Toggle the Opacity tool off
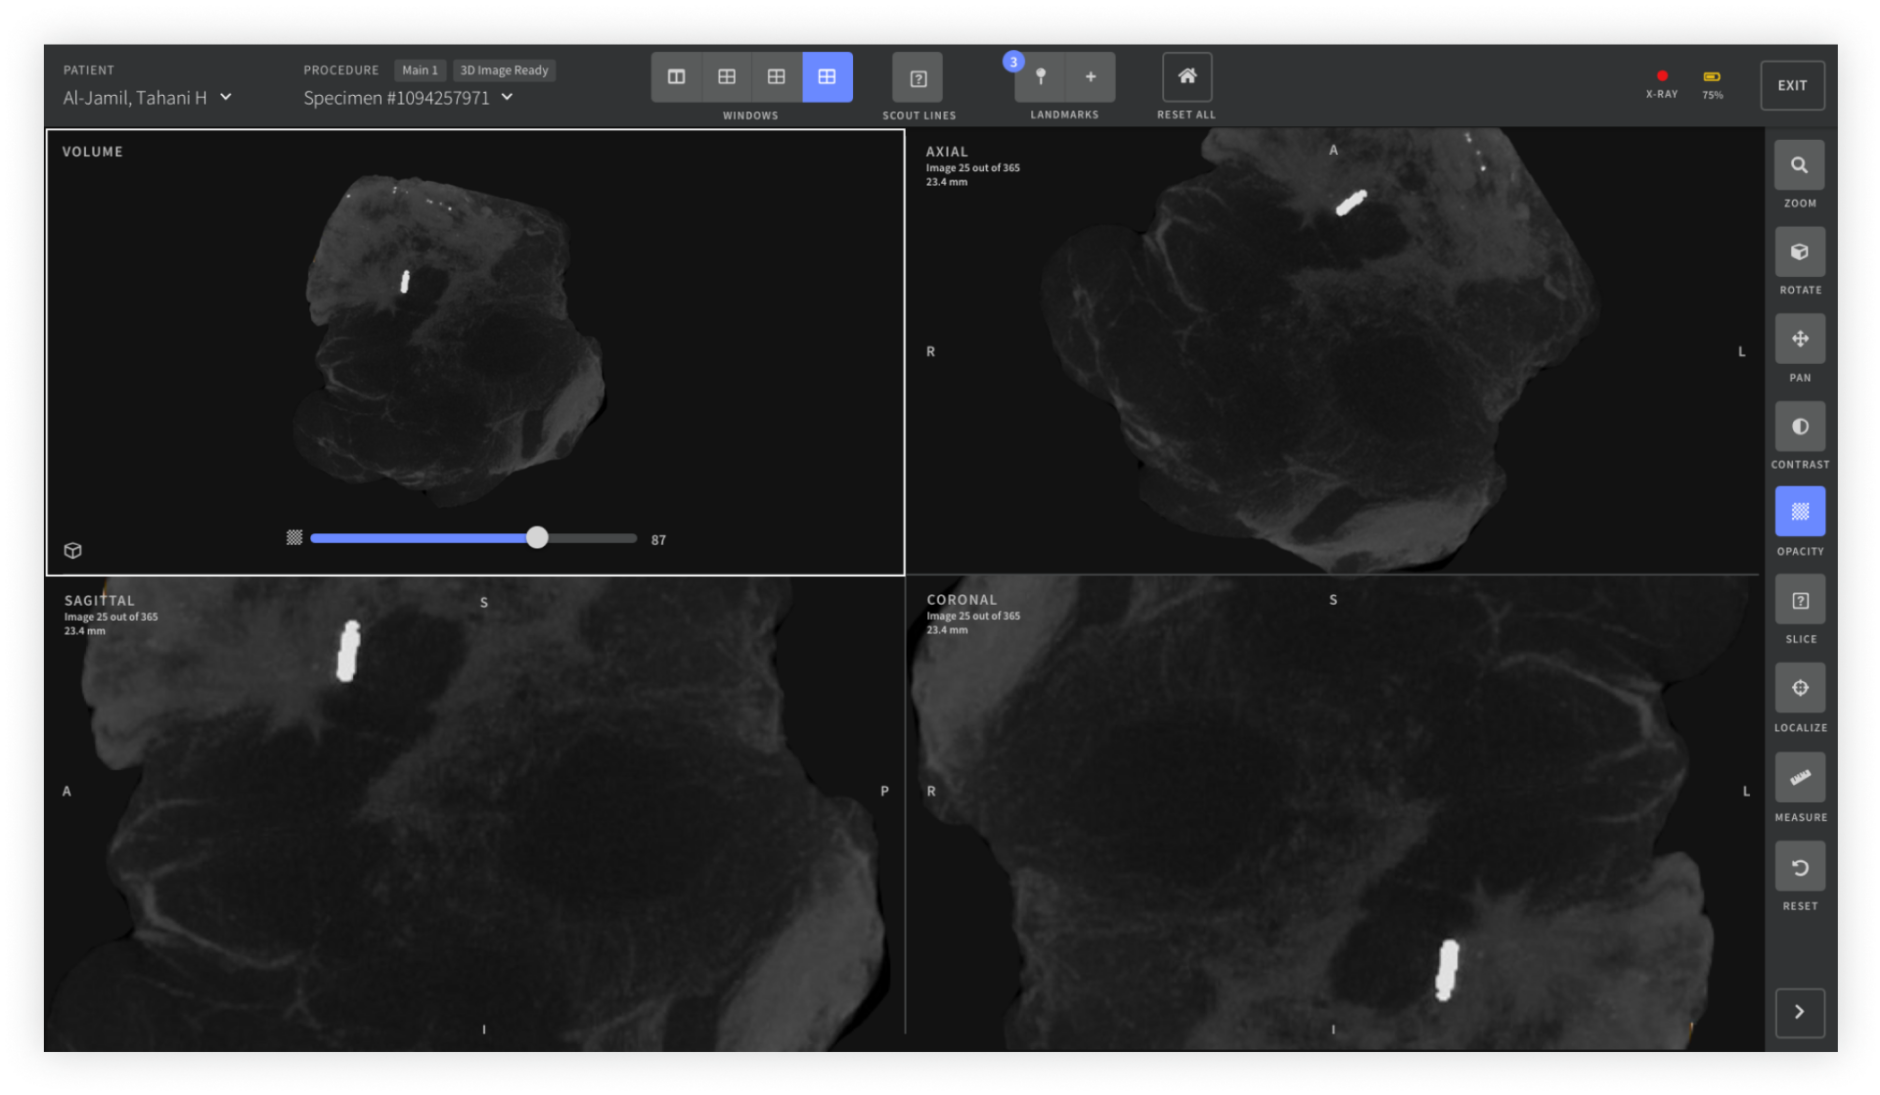The image size is (1880, 1095). 1799,512
